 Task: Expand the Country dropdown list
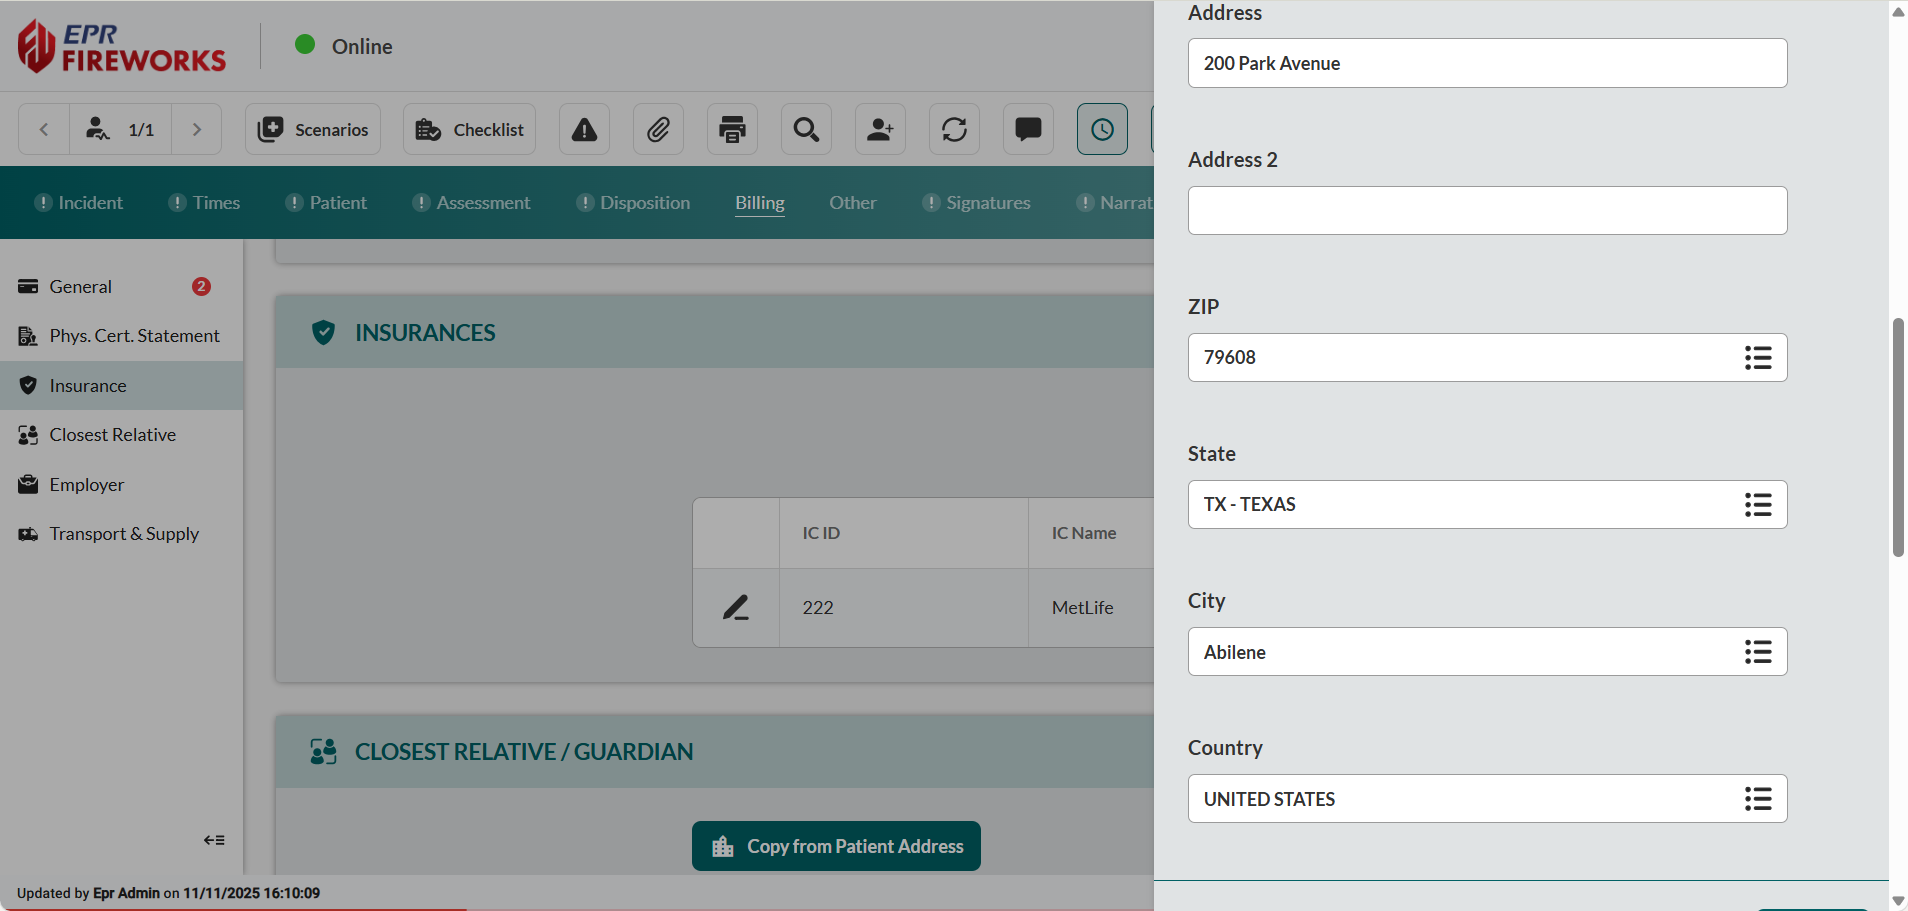pyautogui.click(x=1757, y=799)
